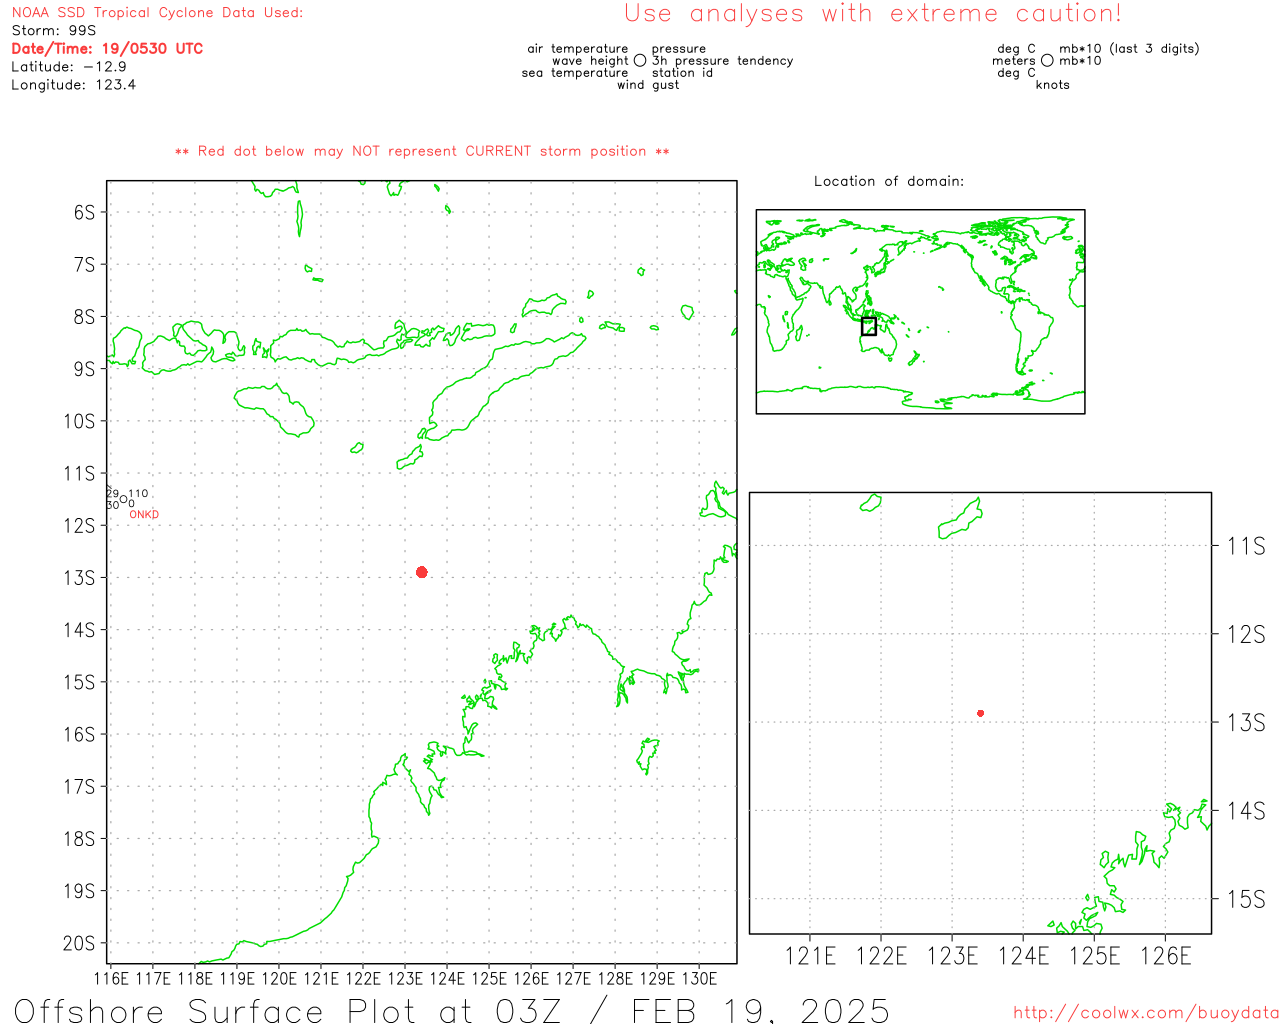Click the ONKD station id label
The width and height of the screenshot is (1280, 1024).
pos(144,515)
